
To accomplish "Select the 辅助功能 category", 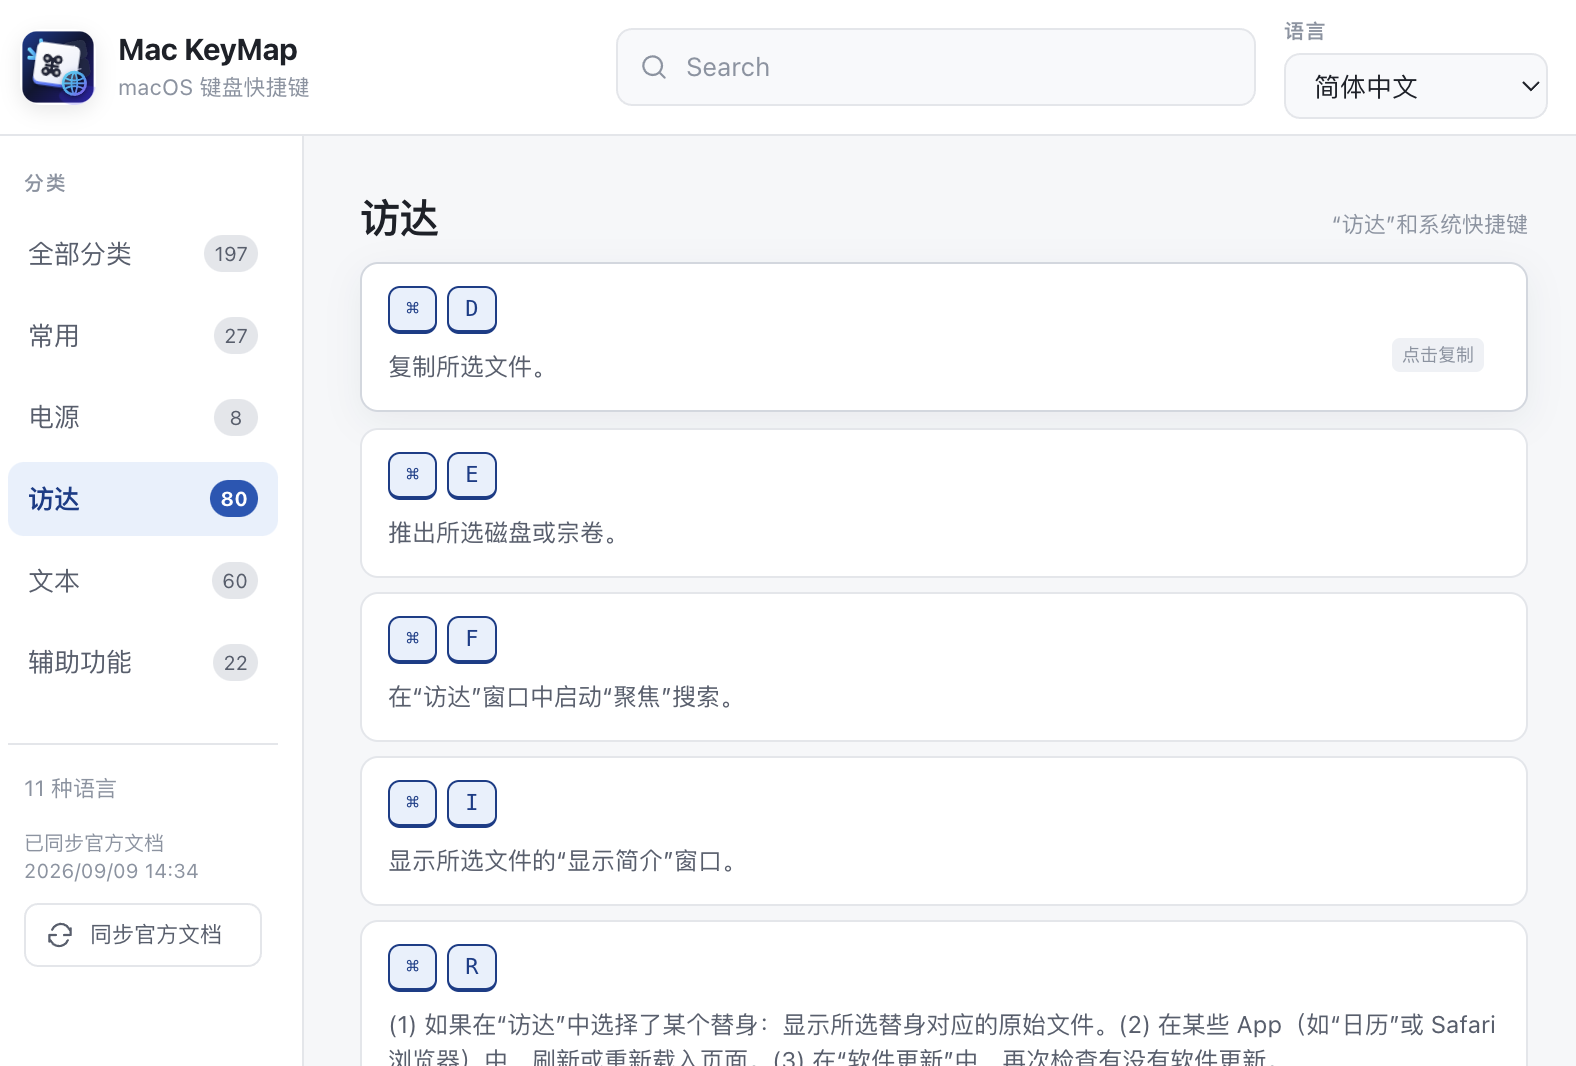I will [x=143, y=662].
